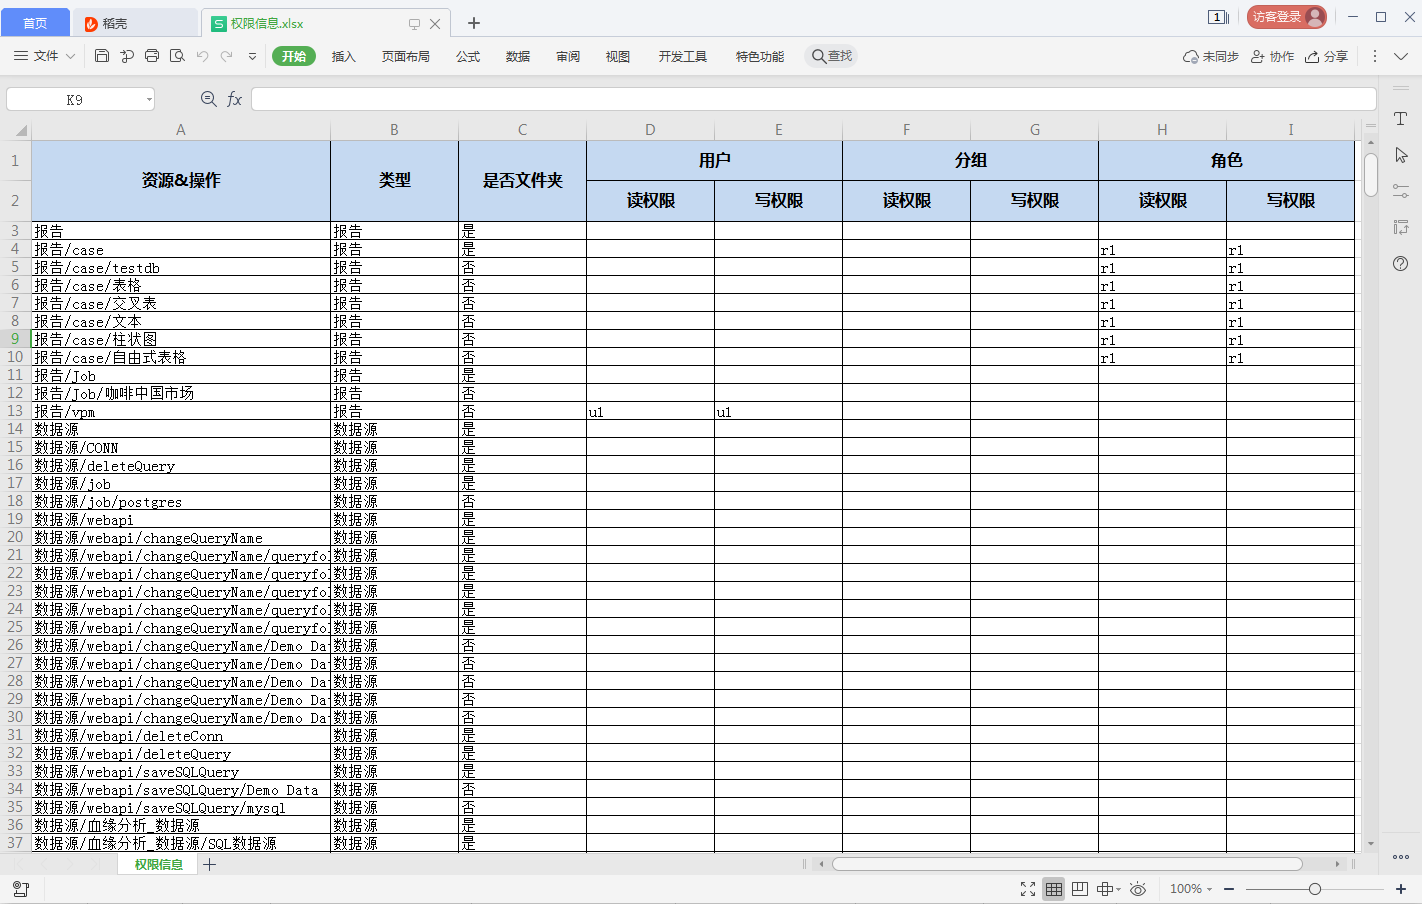The height and width of the screenshot is (904, 1422).
Task: Toggle eye protection mode icon
Action: coord(1138,889)
